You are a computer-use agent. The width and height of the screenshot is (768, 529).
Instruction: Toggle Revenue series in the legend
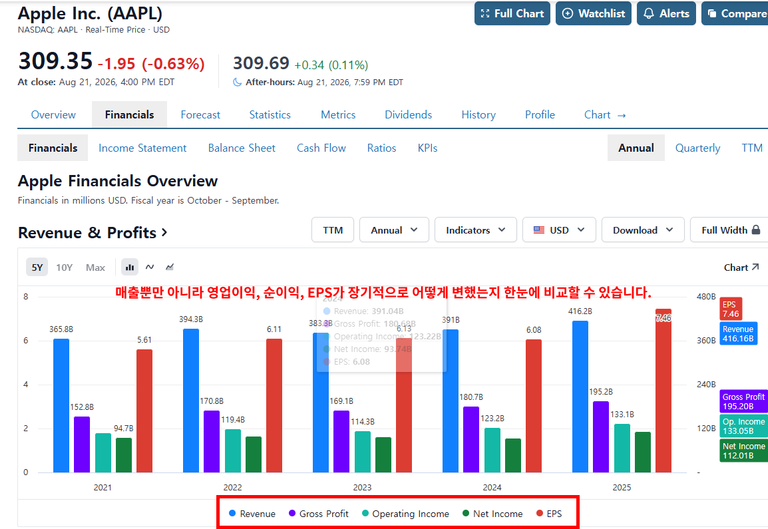click(x=252, y=513)
